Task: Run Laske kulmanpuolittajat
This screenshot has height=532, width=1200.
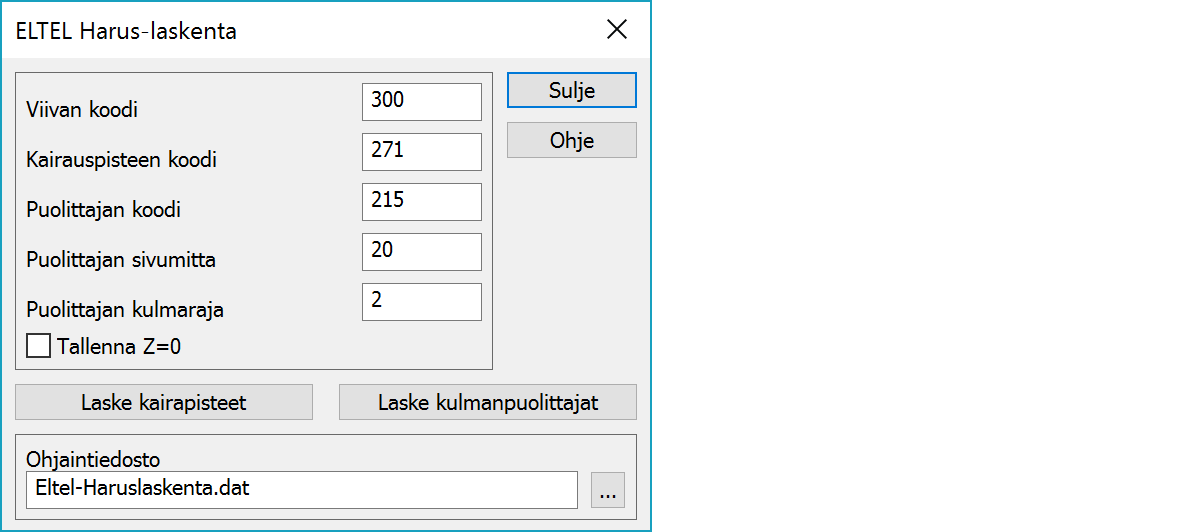Action: coord(487,402)
